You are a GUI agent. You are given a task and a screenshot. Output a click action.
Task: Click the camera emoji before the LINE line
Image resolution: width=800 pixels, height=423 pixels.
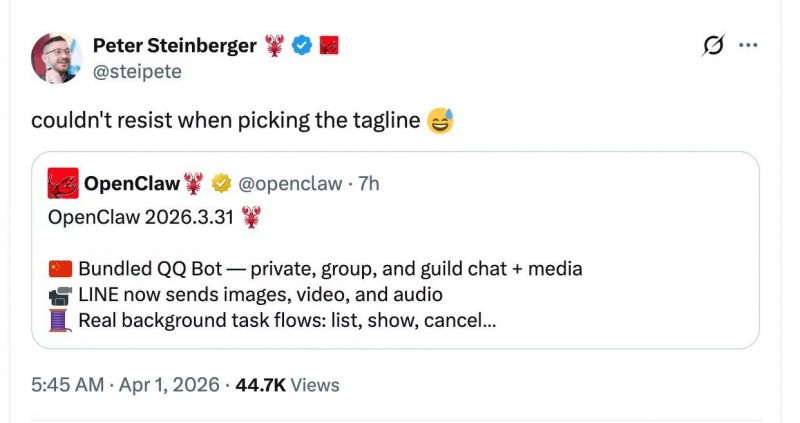[x=60, y=295]
